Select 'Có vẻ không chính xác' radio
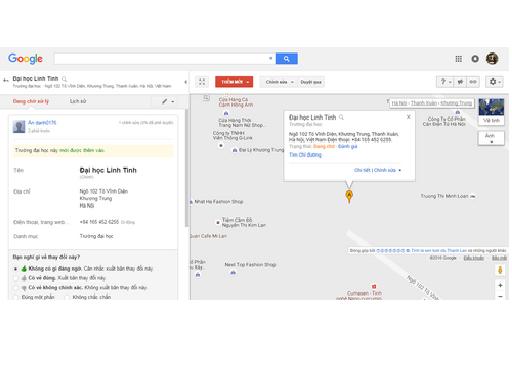The width and height of the screenshot is (512, 384). (16, 287)
